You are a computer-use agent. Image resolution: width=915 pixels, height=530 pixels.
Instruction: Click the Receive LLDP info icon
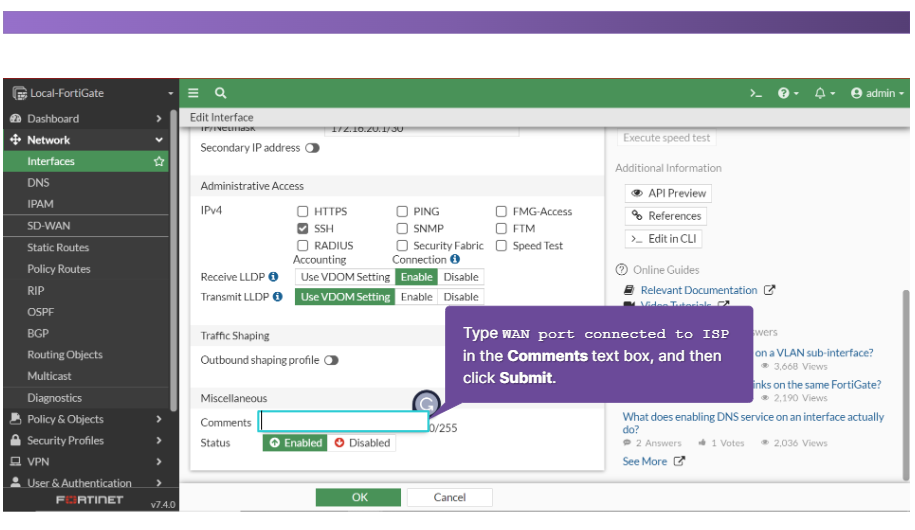pos(273,277)
